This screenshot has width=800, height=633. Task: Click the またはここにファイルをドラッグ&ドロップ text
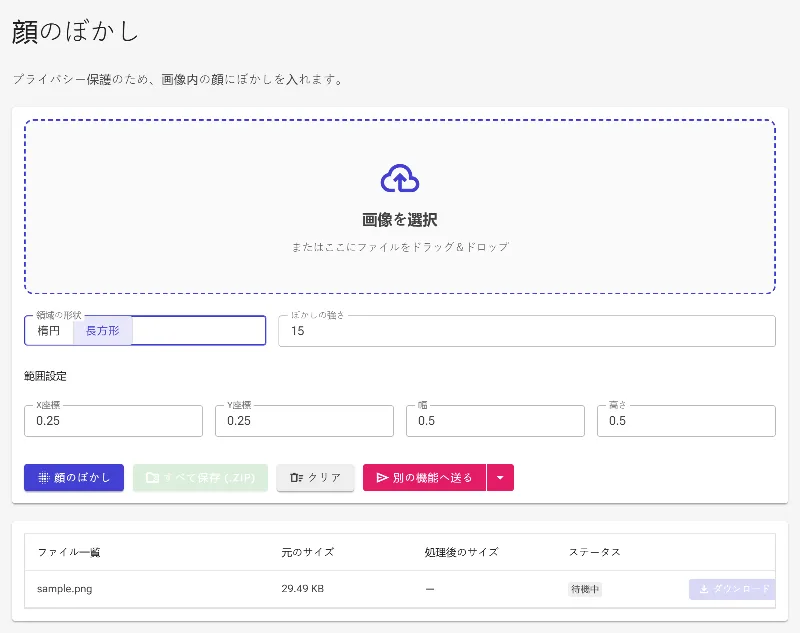click(x=400, y=247)
